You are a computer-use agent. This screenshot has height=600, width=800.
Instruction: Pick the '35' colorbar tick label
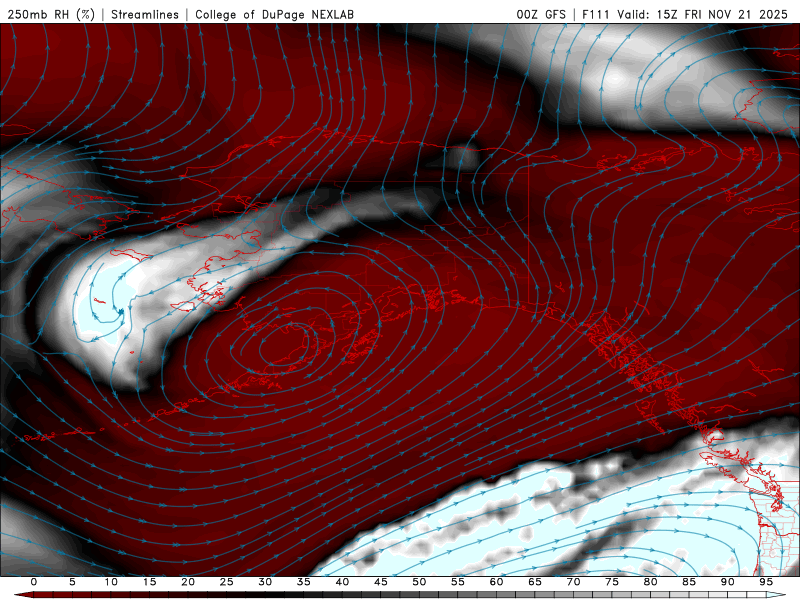[x=304, y=582]
